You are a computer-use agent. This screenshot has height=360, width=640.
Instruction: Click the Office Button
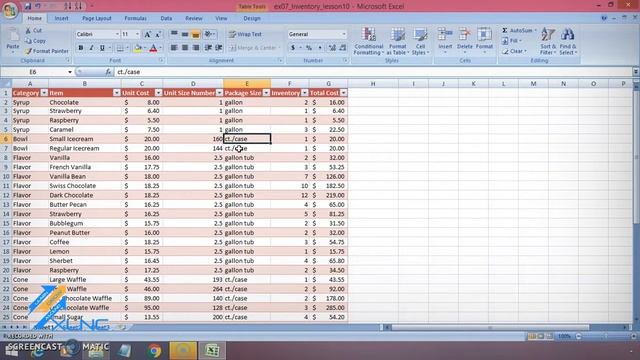point(10,10)
